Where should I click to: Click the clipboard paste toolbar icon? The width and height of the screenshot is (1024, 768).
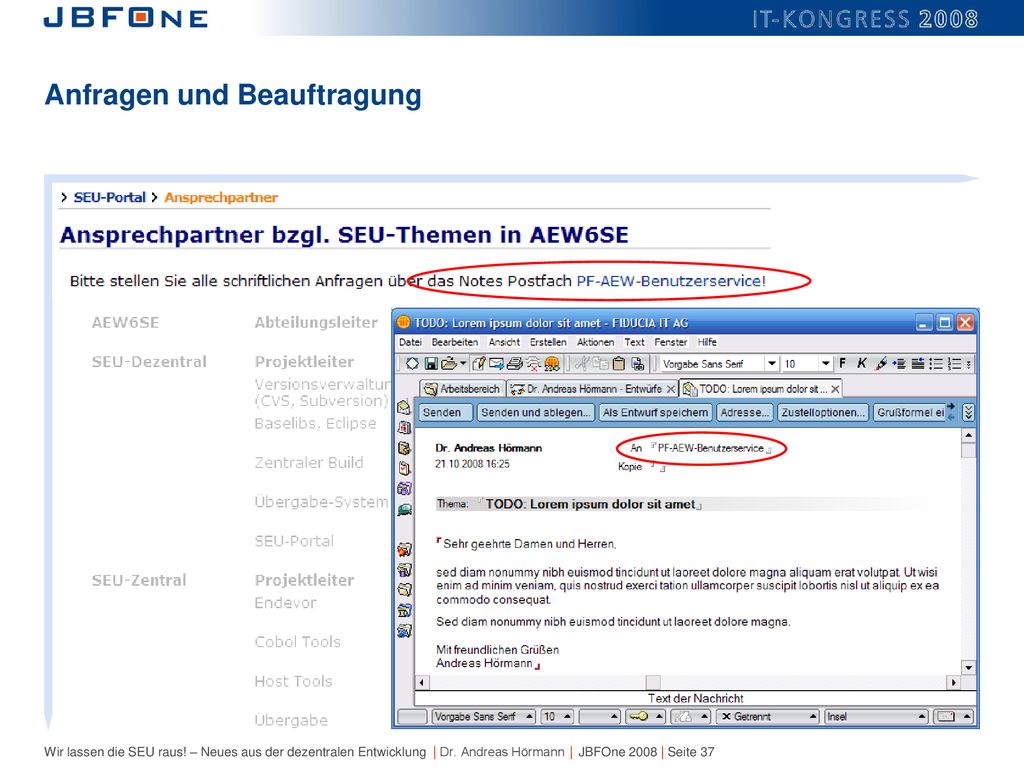coord(618,364)
